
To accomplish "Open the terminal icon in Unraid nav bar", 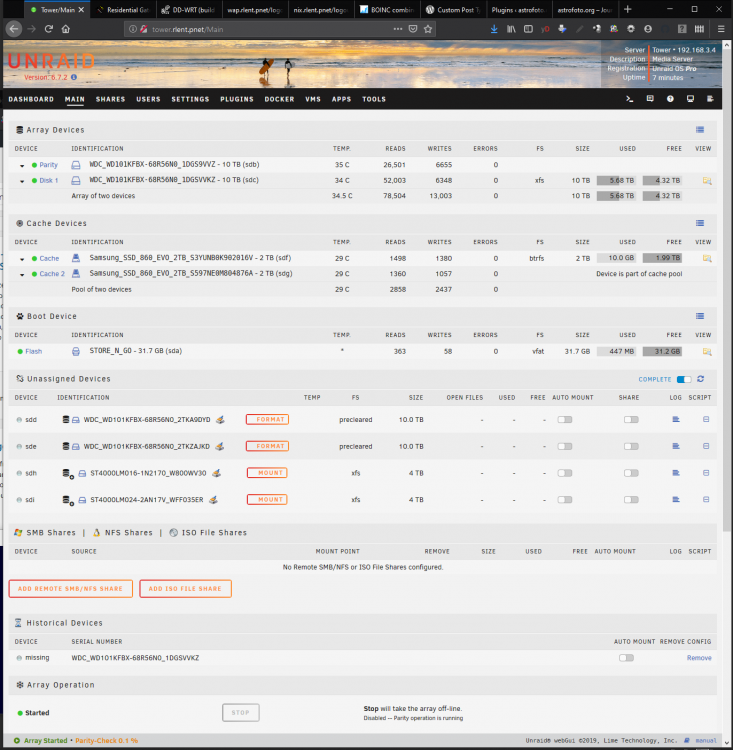I will (x=630, y=99).
